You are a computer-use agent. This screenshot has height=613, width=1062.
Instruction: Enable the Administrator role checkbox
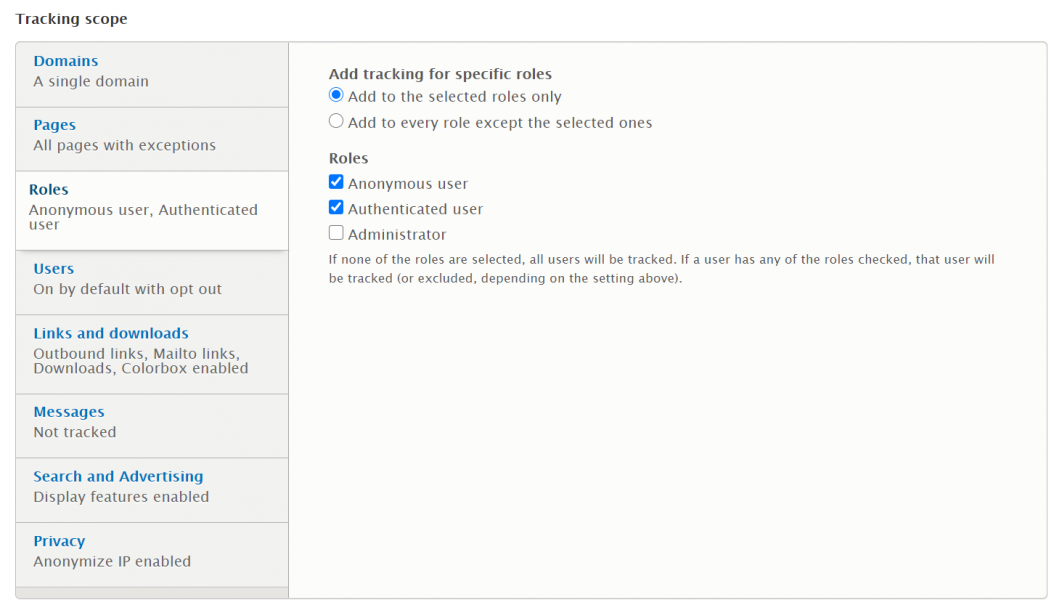(336, 233)
